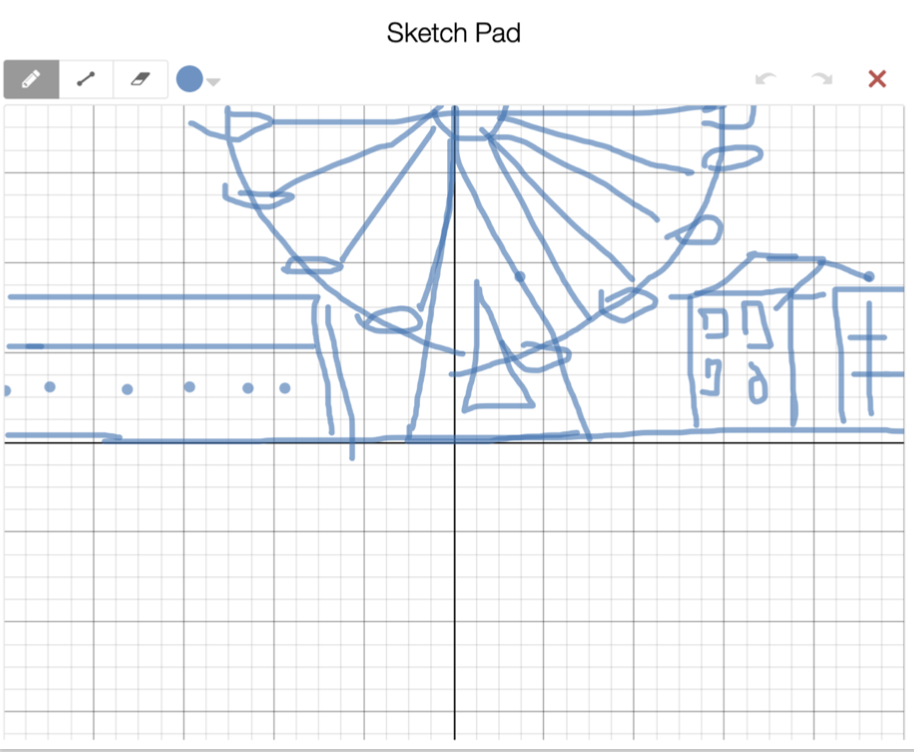Screen dimensions: 914x752
Task: Click the graph origin point
Action: pos(455,443)
